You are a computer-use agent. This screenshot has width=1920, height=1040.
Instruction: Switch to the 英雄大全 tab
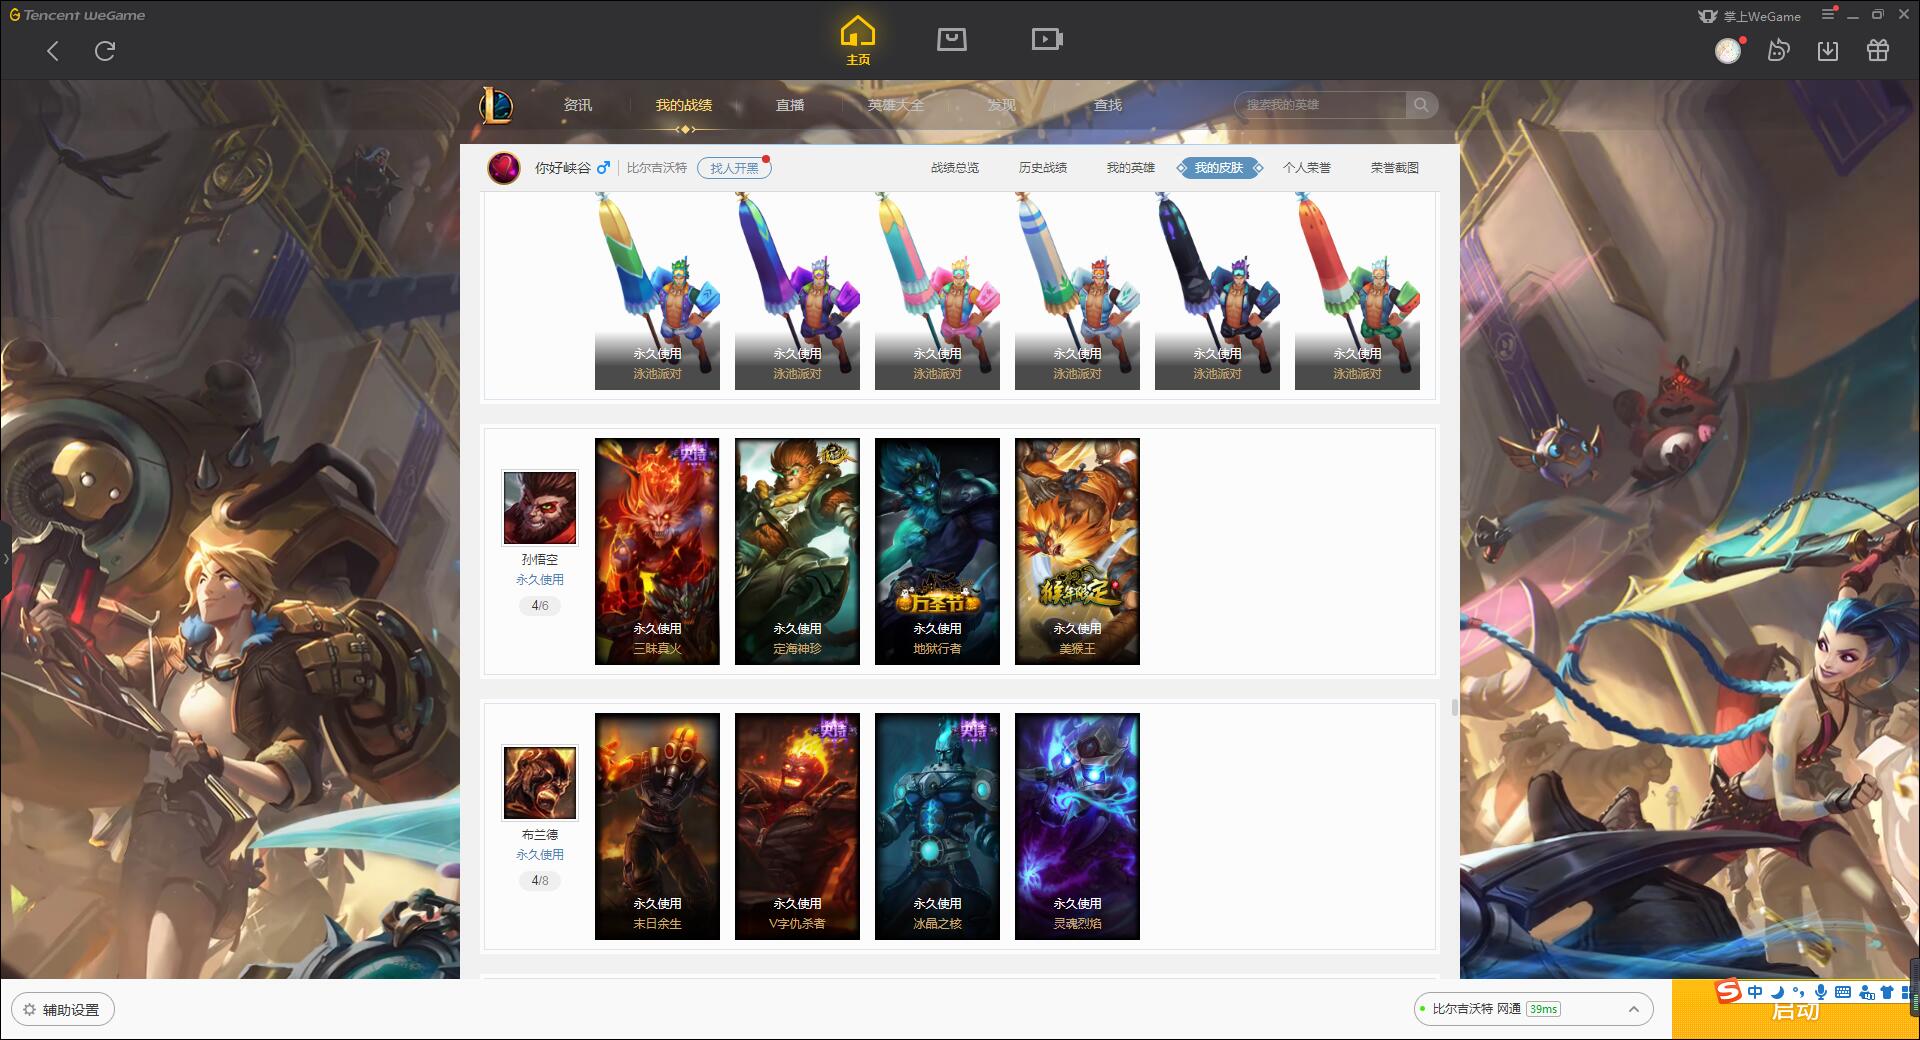point(896,105)
